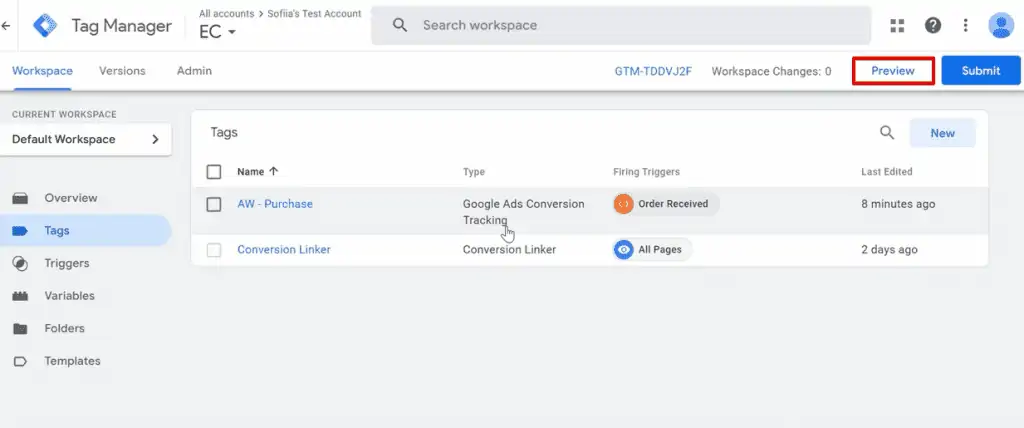Click the 8 minutes ago cell
The width and height of the screenshot is (1024, 428).
pyautogui.click(x=898, y=204)
